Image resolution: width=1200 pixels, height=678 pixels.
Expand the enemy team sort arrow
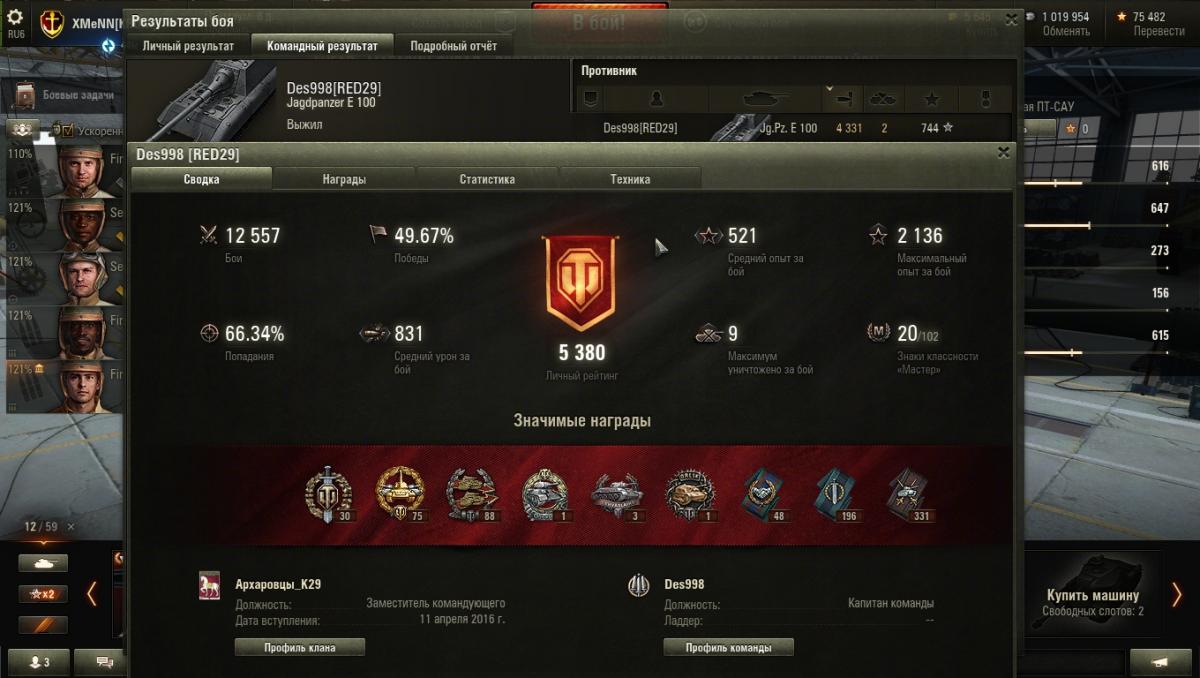point(829,90)
